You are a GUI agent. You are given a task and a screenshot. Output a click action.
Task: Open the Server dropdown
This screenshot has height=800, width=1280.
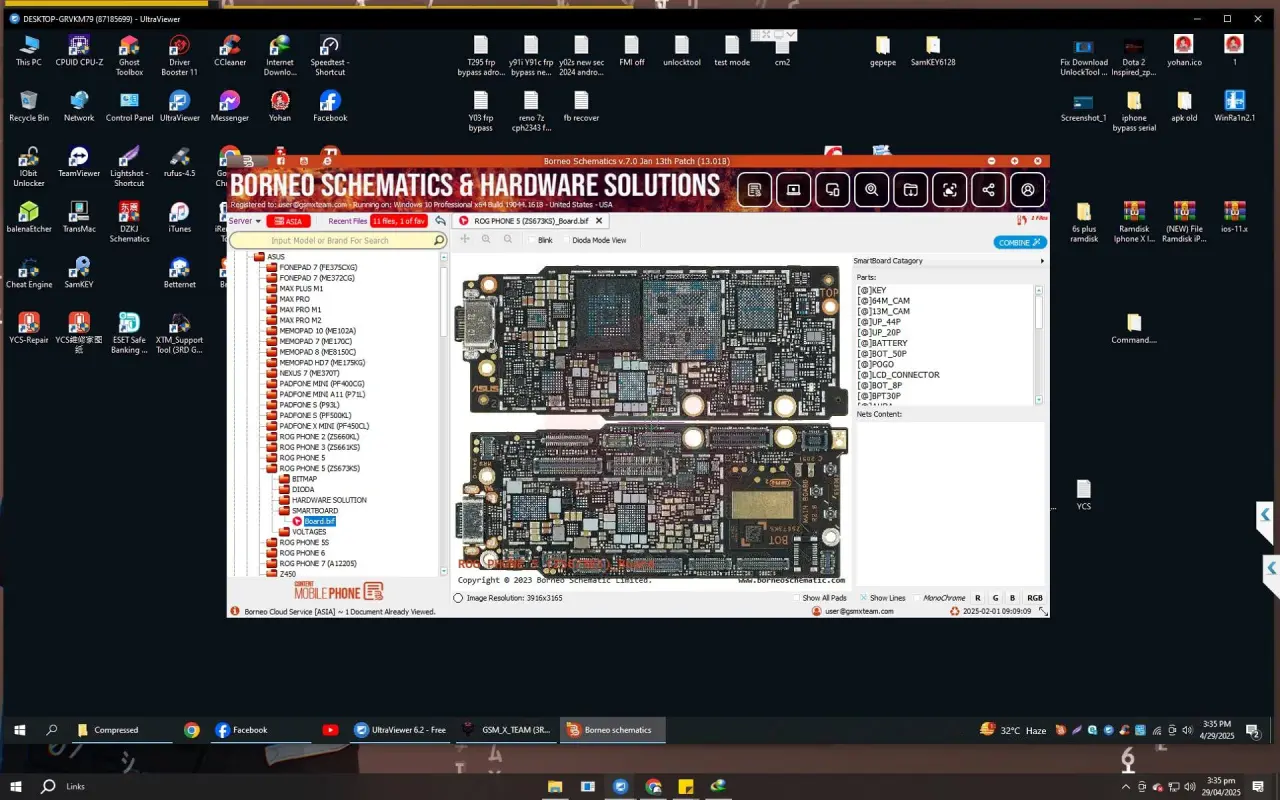pos(245,221)
